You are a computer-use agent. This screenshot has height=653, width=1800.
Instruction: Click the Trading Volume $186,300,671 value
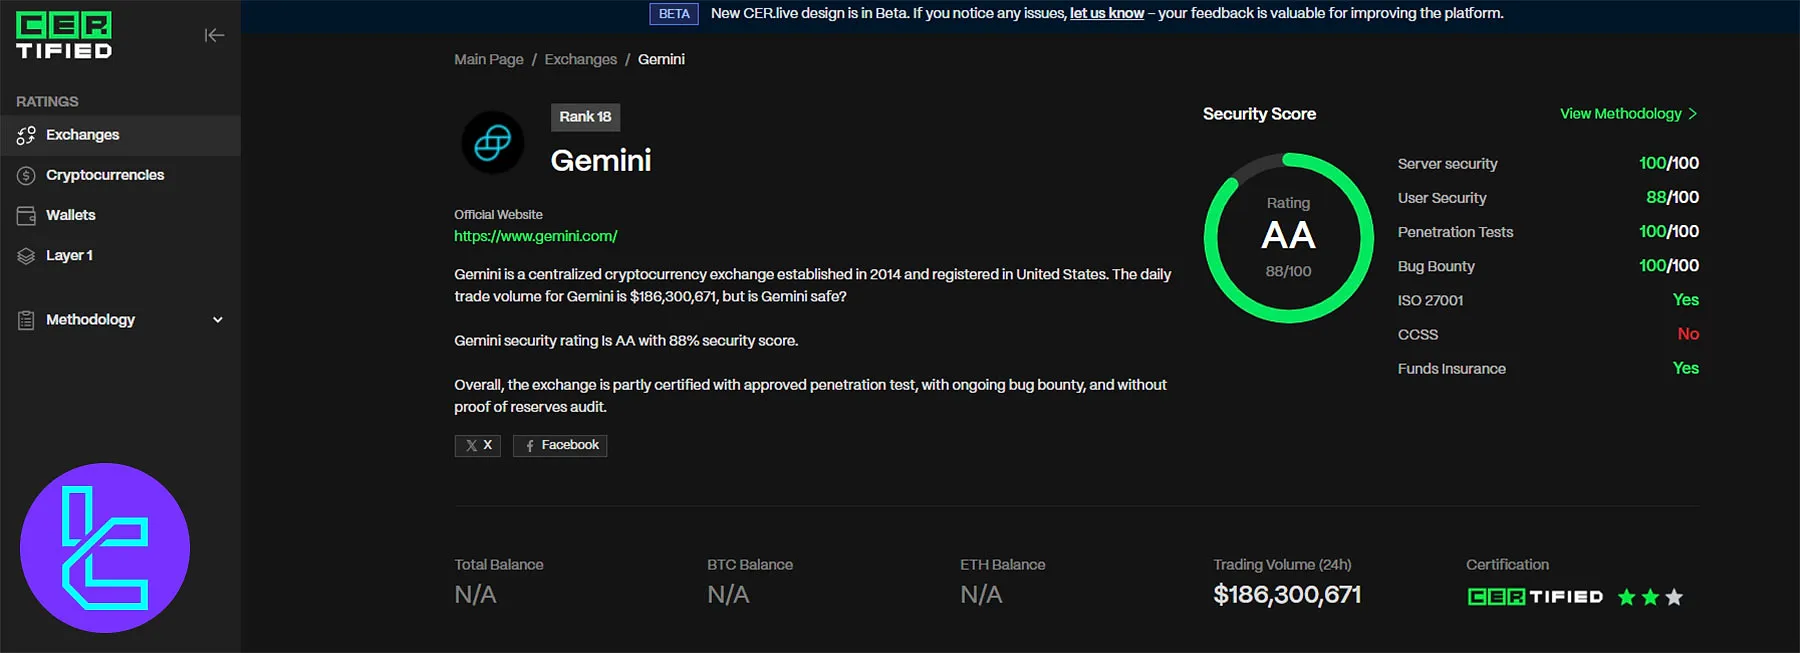[1287, 595]
